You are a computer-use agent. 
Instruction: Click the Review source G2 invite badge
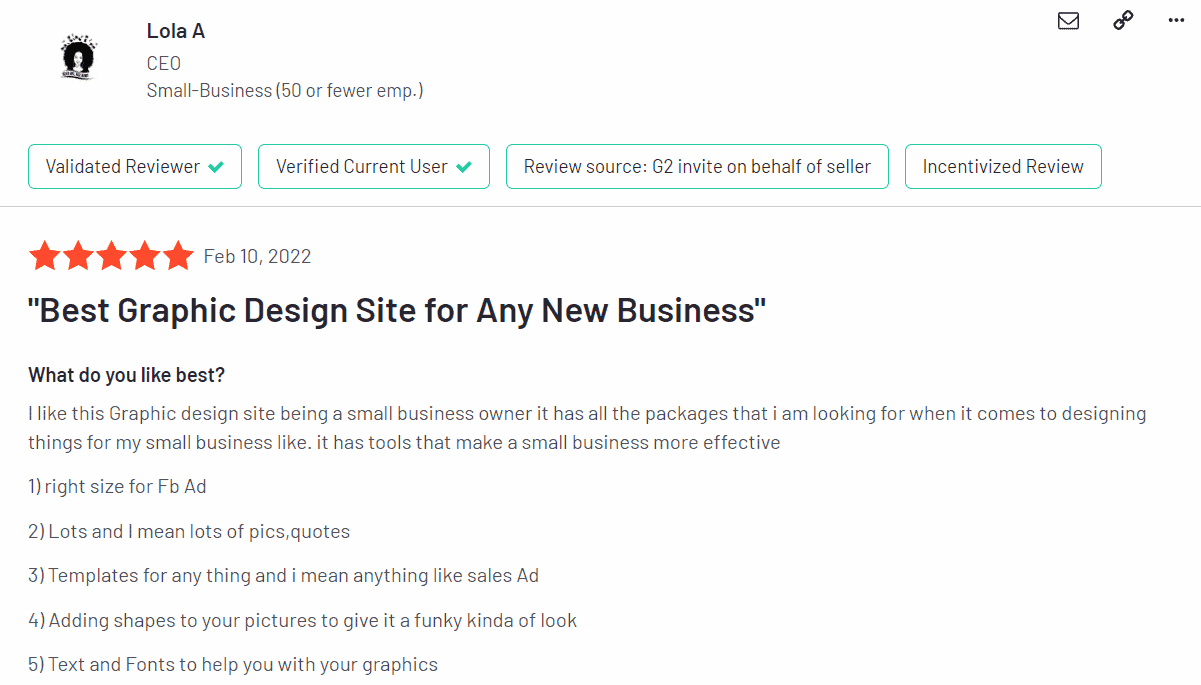coord(697,167)
